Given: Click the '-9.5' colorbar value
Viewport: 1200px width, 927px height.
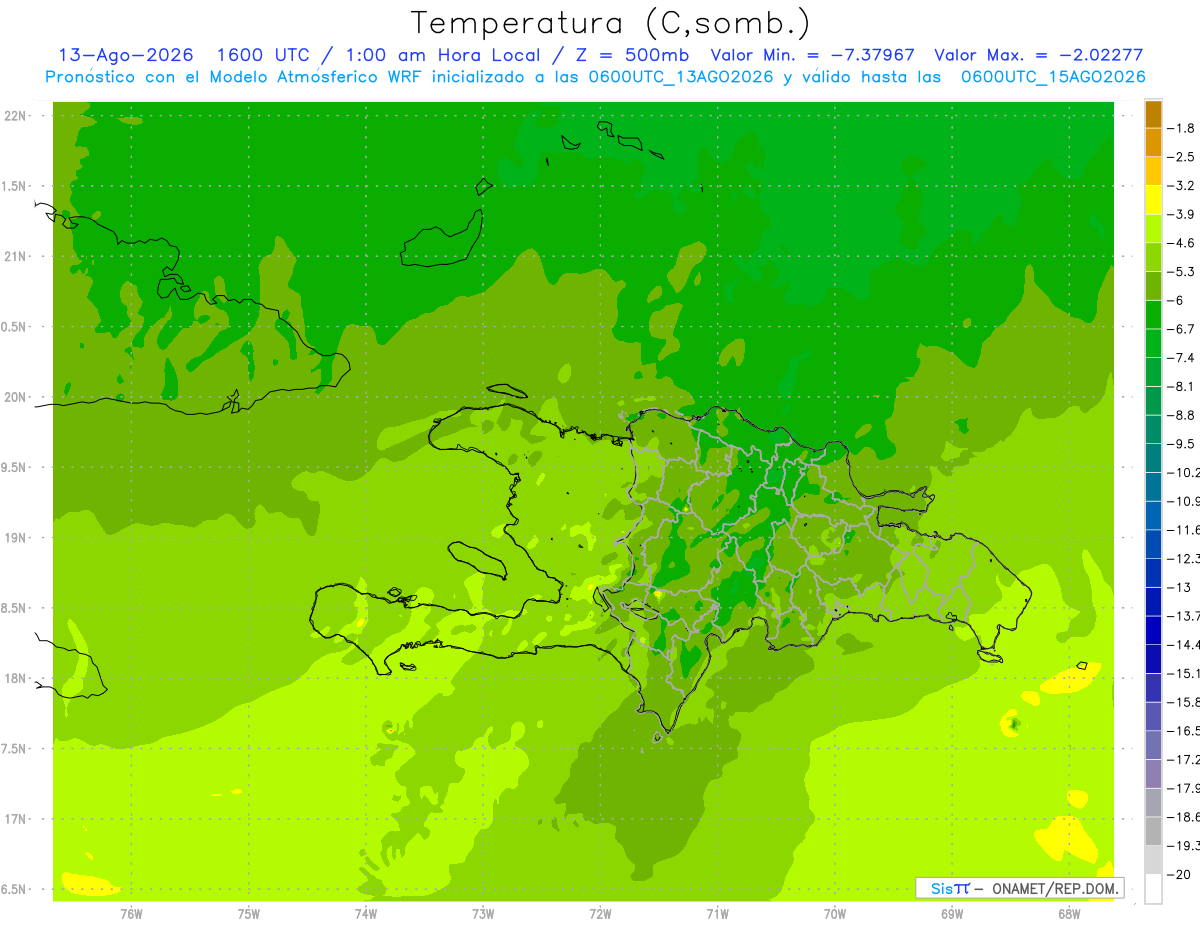Looking at the screenshot, I should [1182, 443].
